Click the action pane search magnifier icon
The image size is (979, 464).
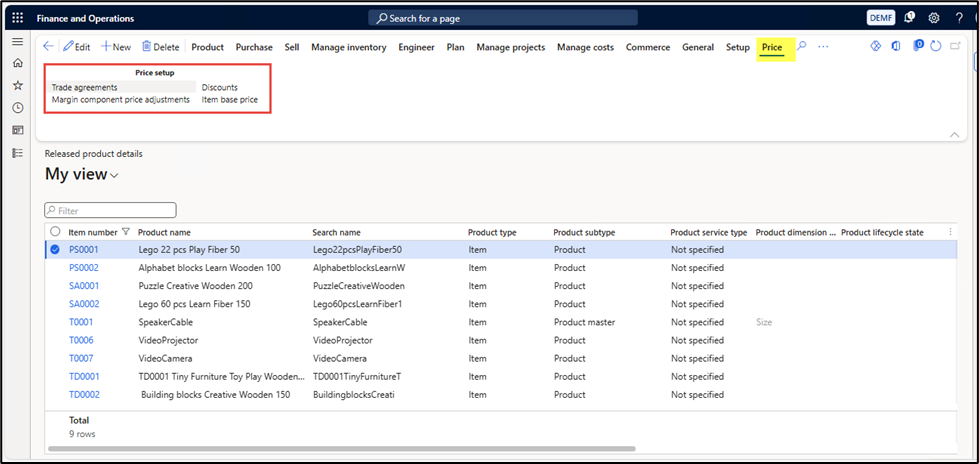tap(802, 46)
